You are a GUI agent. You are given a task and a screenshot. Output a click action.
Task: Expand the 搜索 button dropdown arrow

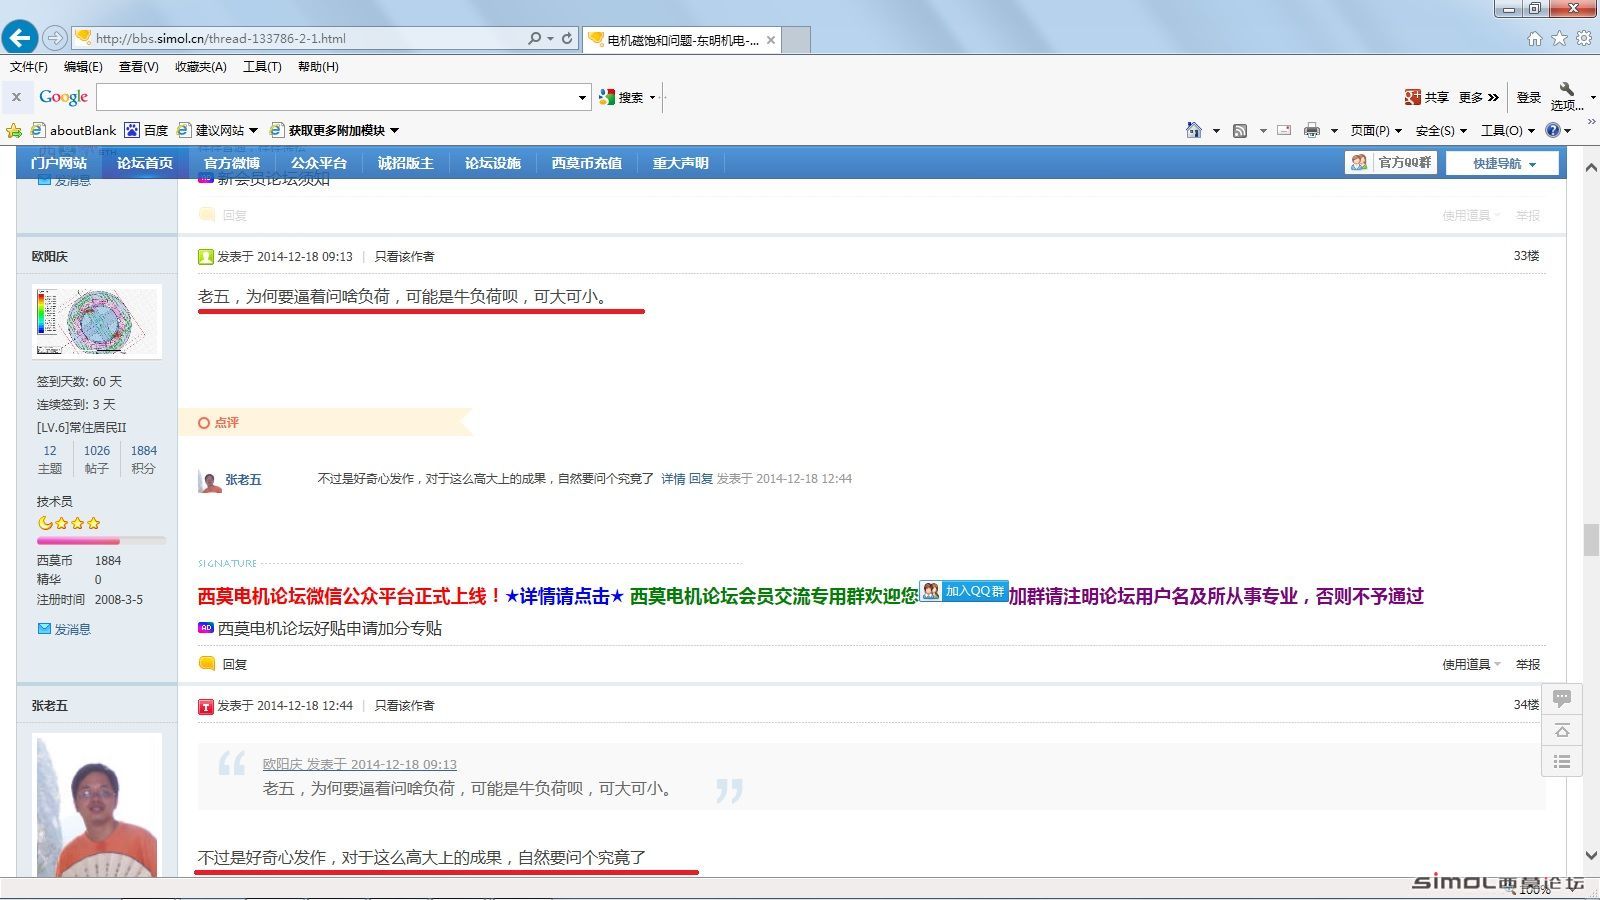click(x=652, y=97)
